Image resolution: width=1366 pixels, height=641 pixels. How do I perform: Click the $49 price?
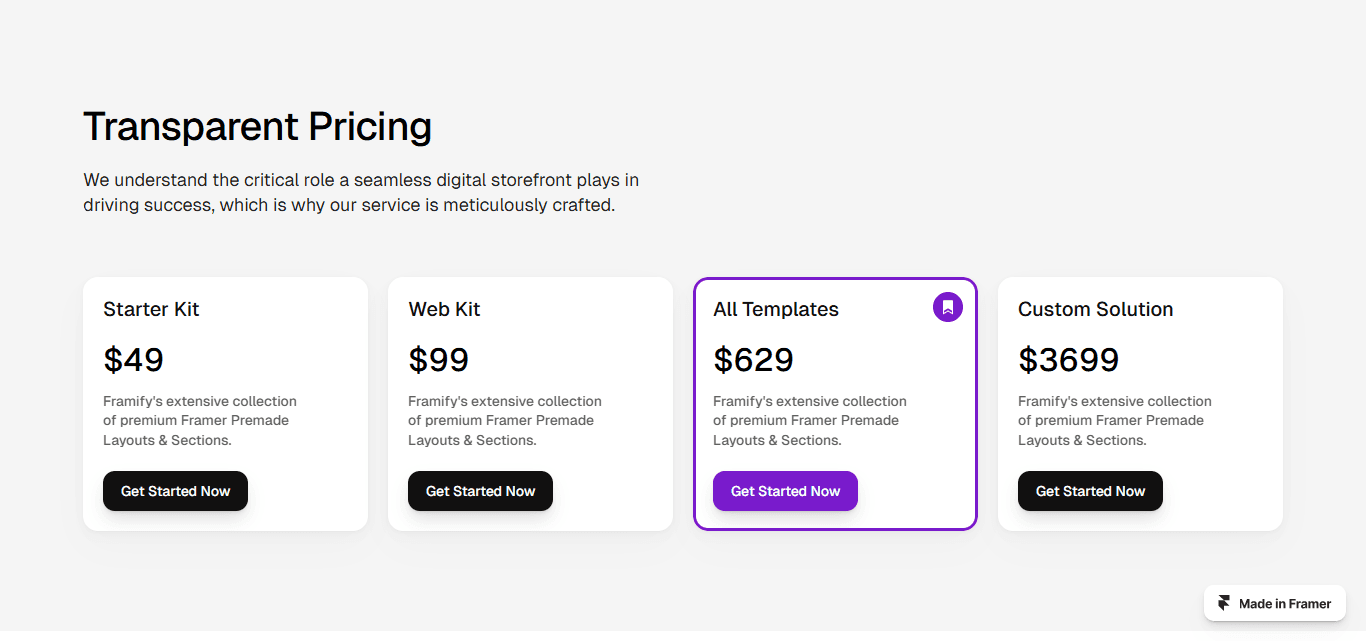tap(133, 359)
